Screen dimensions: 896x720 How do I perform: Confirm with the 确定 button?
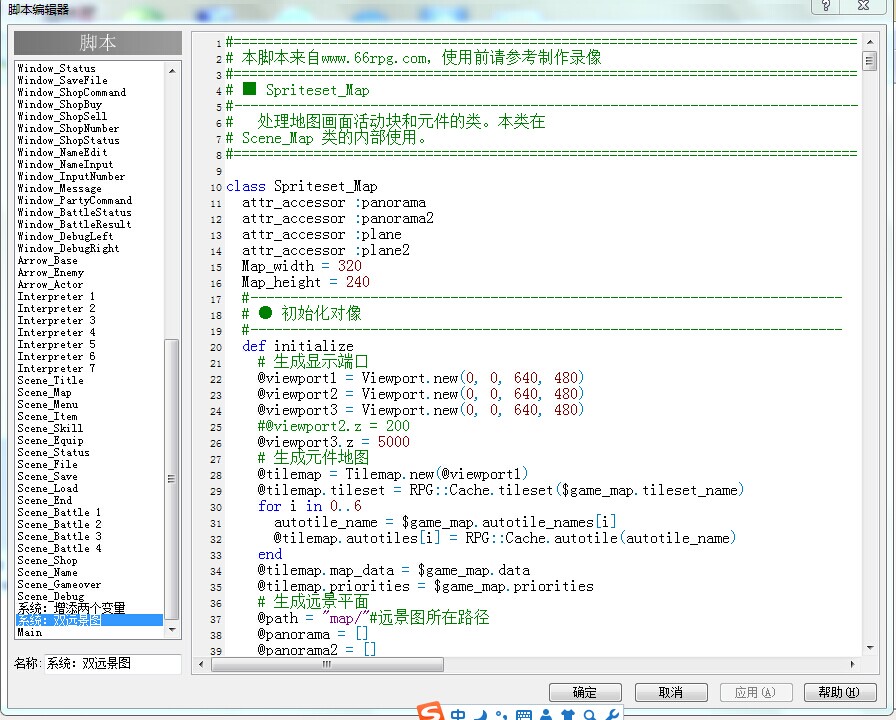pyautogui.click(x=585, y=693)
